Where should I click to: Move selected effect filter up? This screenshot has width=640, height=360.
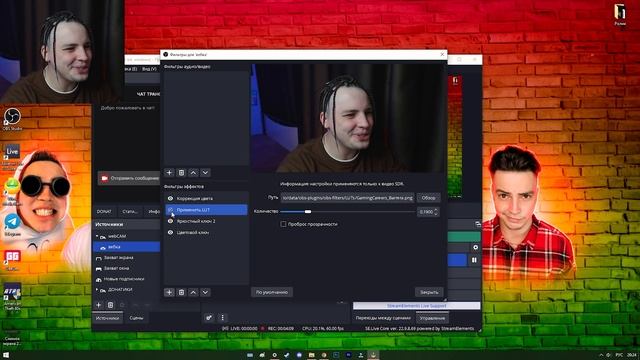(x=193, y=292)
